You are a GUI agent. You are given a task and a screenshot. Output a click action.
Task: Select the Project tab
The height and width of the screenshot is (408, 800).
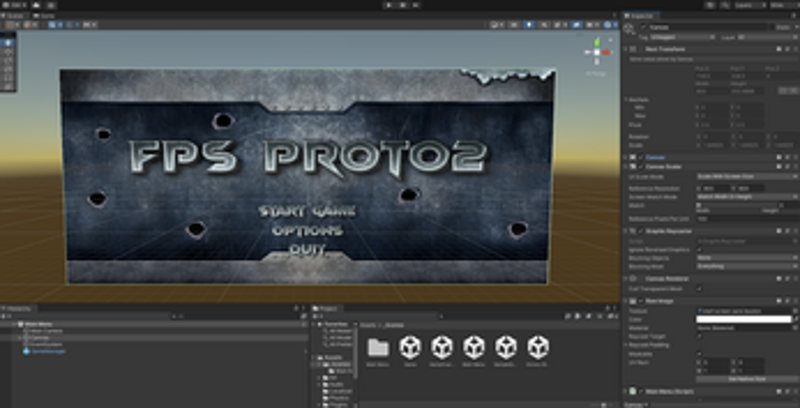click(x=327, y=309)
